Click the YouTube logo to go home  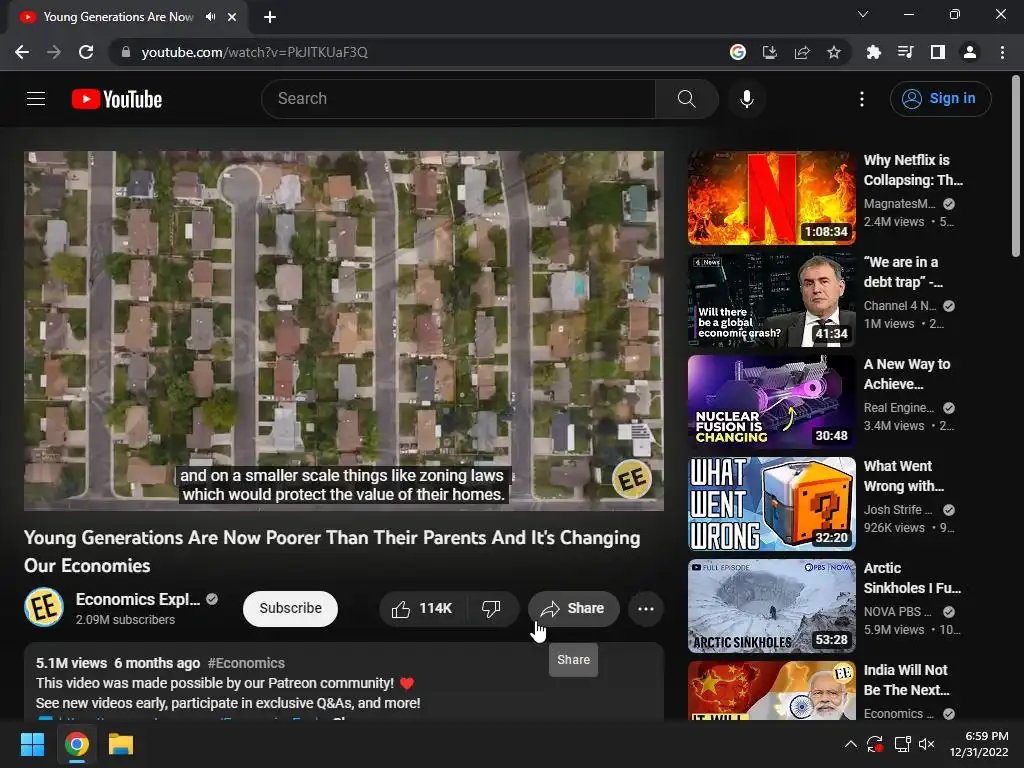click(117, 99)
